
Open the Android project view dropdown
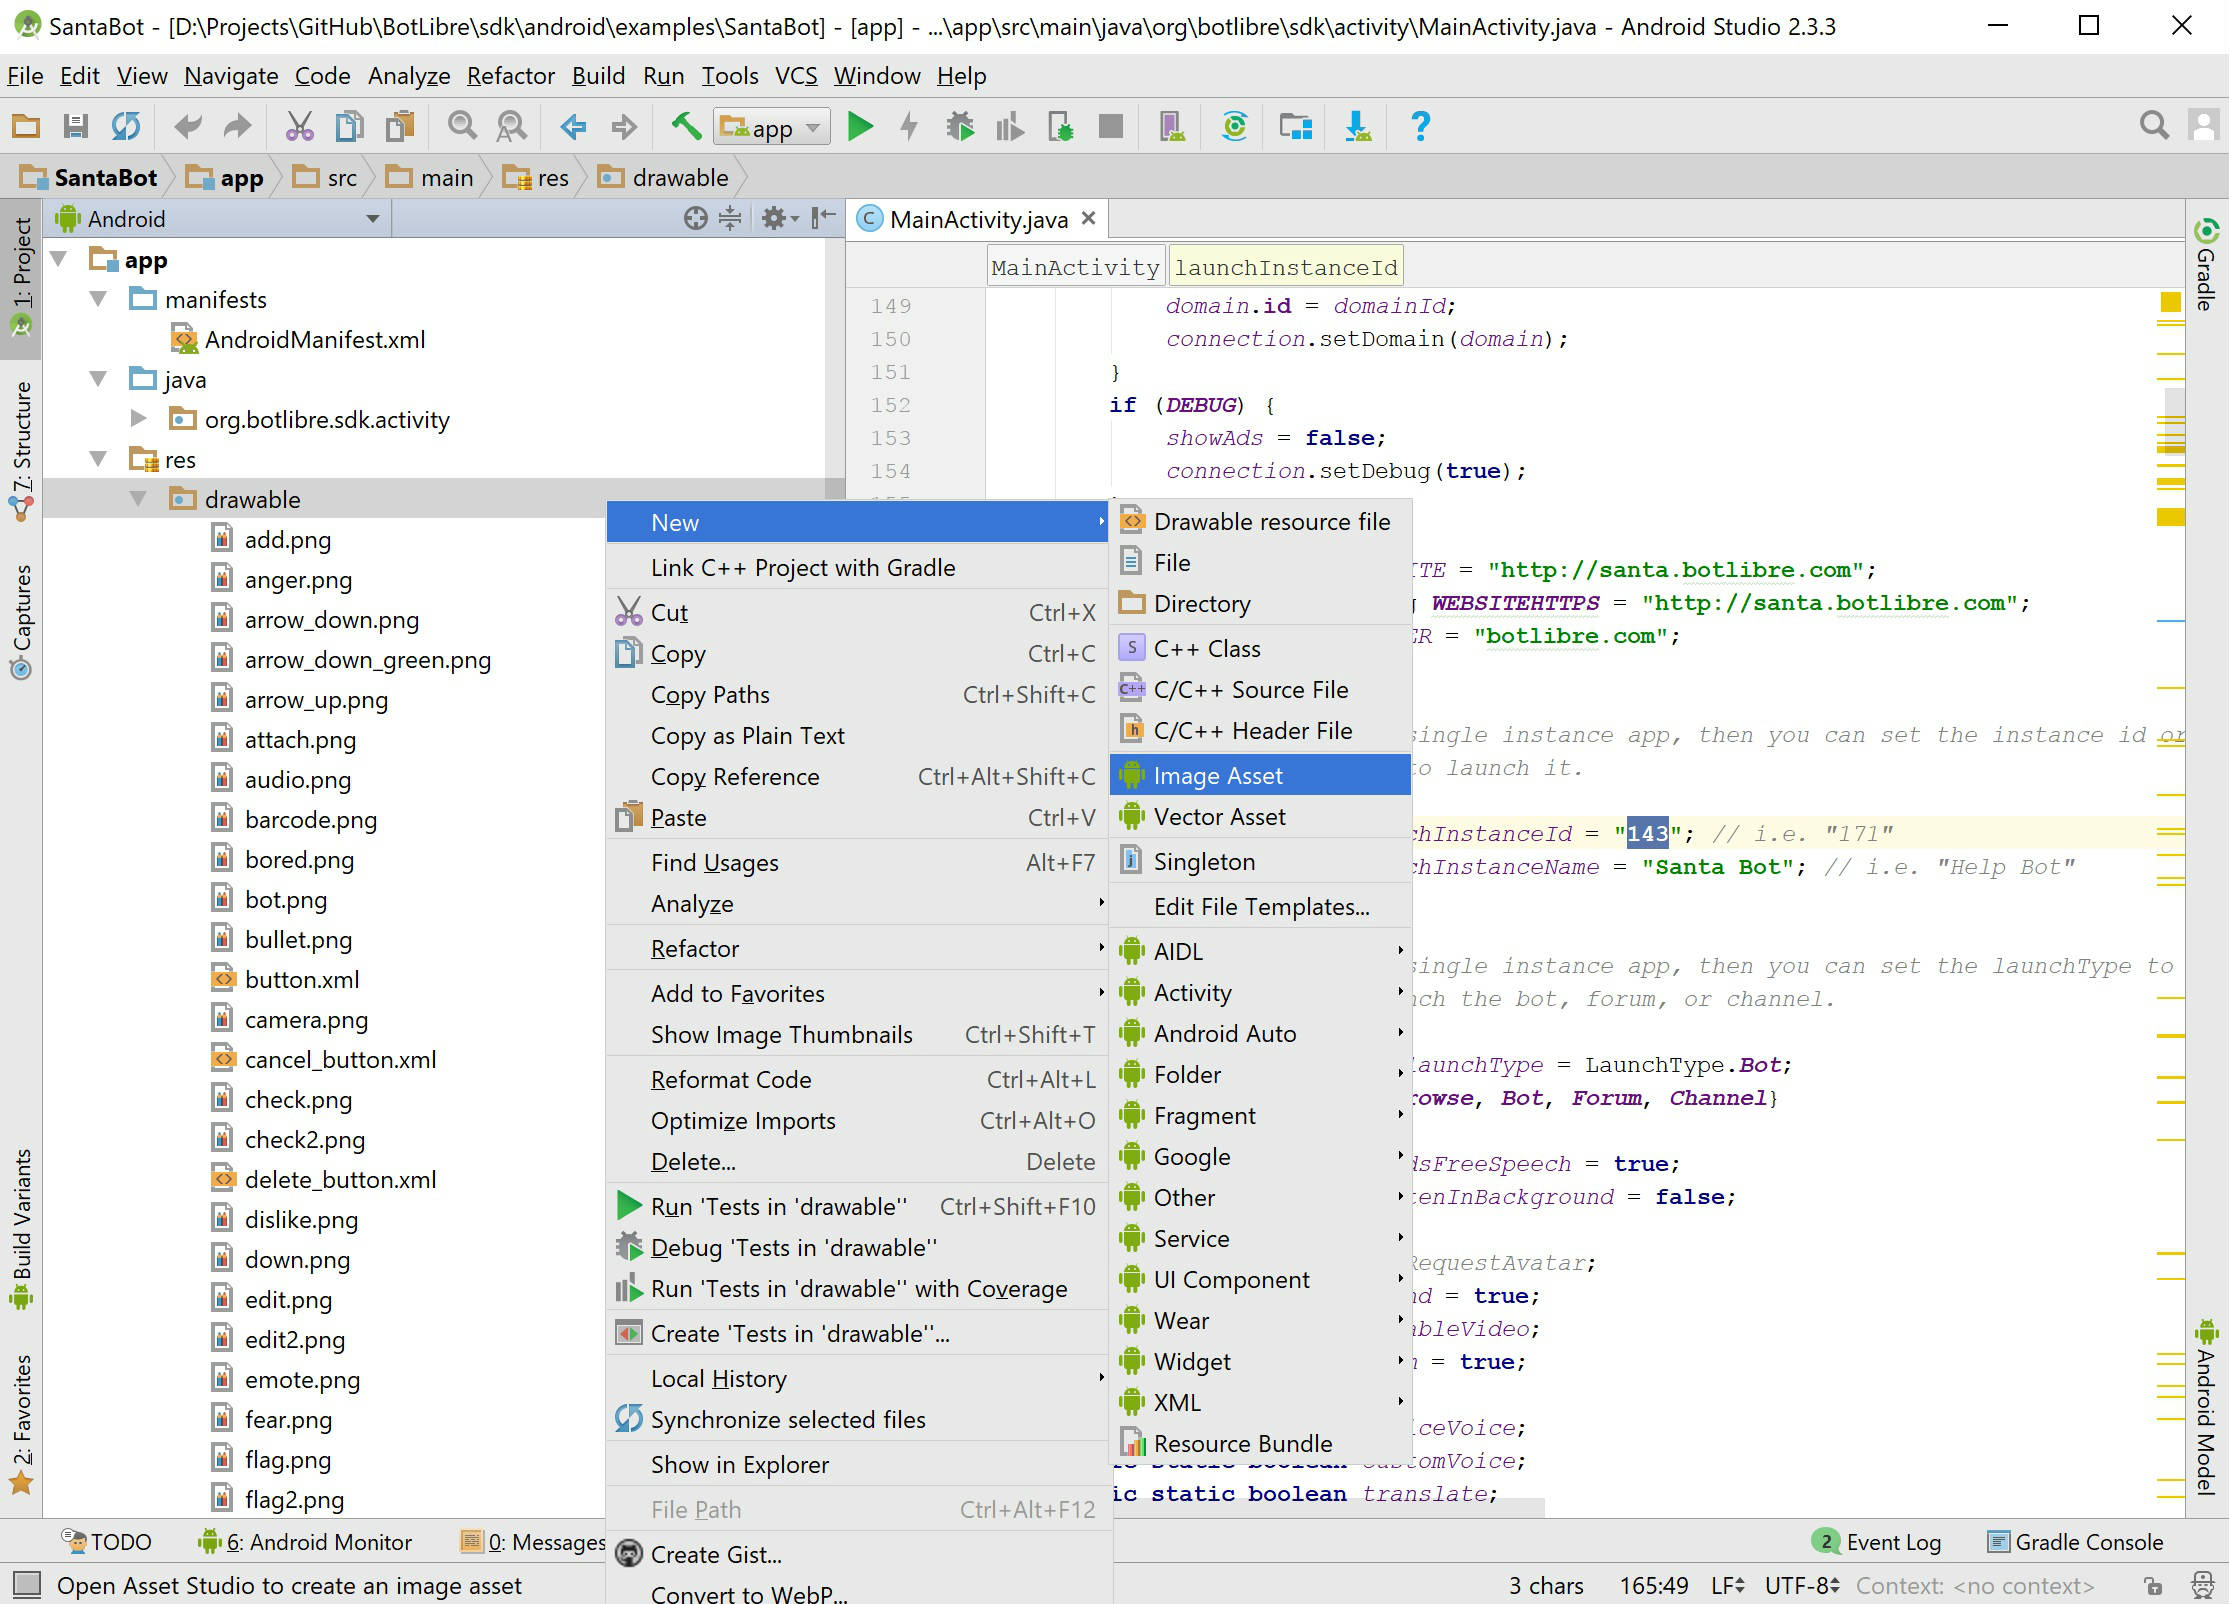pyautogui.click(x=218, y=218)
